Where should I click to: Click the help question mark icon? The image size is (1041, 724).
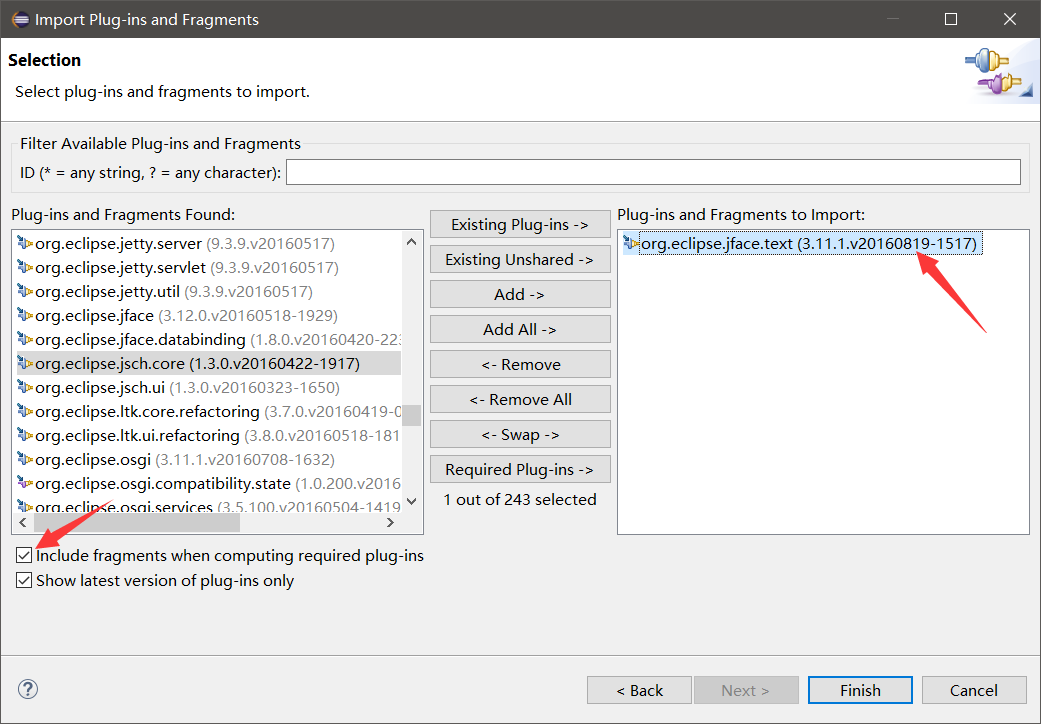pyautogui.click(x=28, y=689)
